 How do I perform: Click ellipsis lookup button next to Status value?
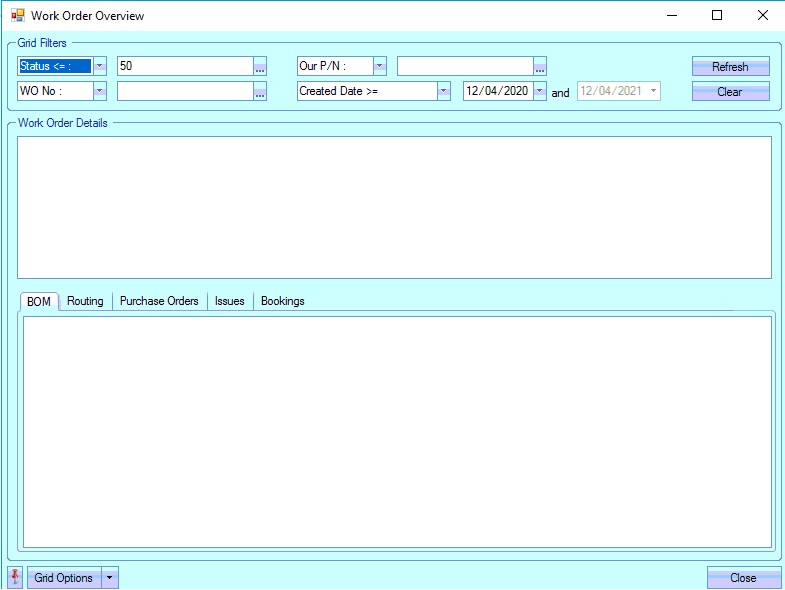point(260,67)
